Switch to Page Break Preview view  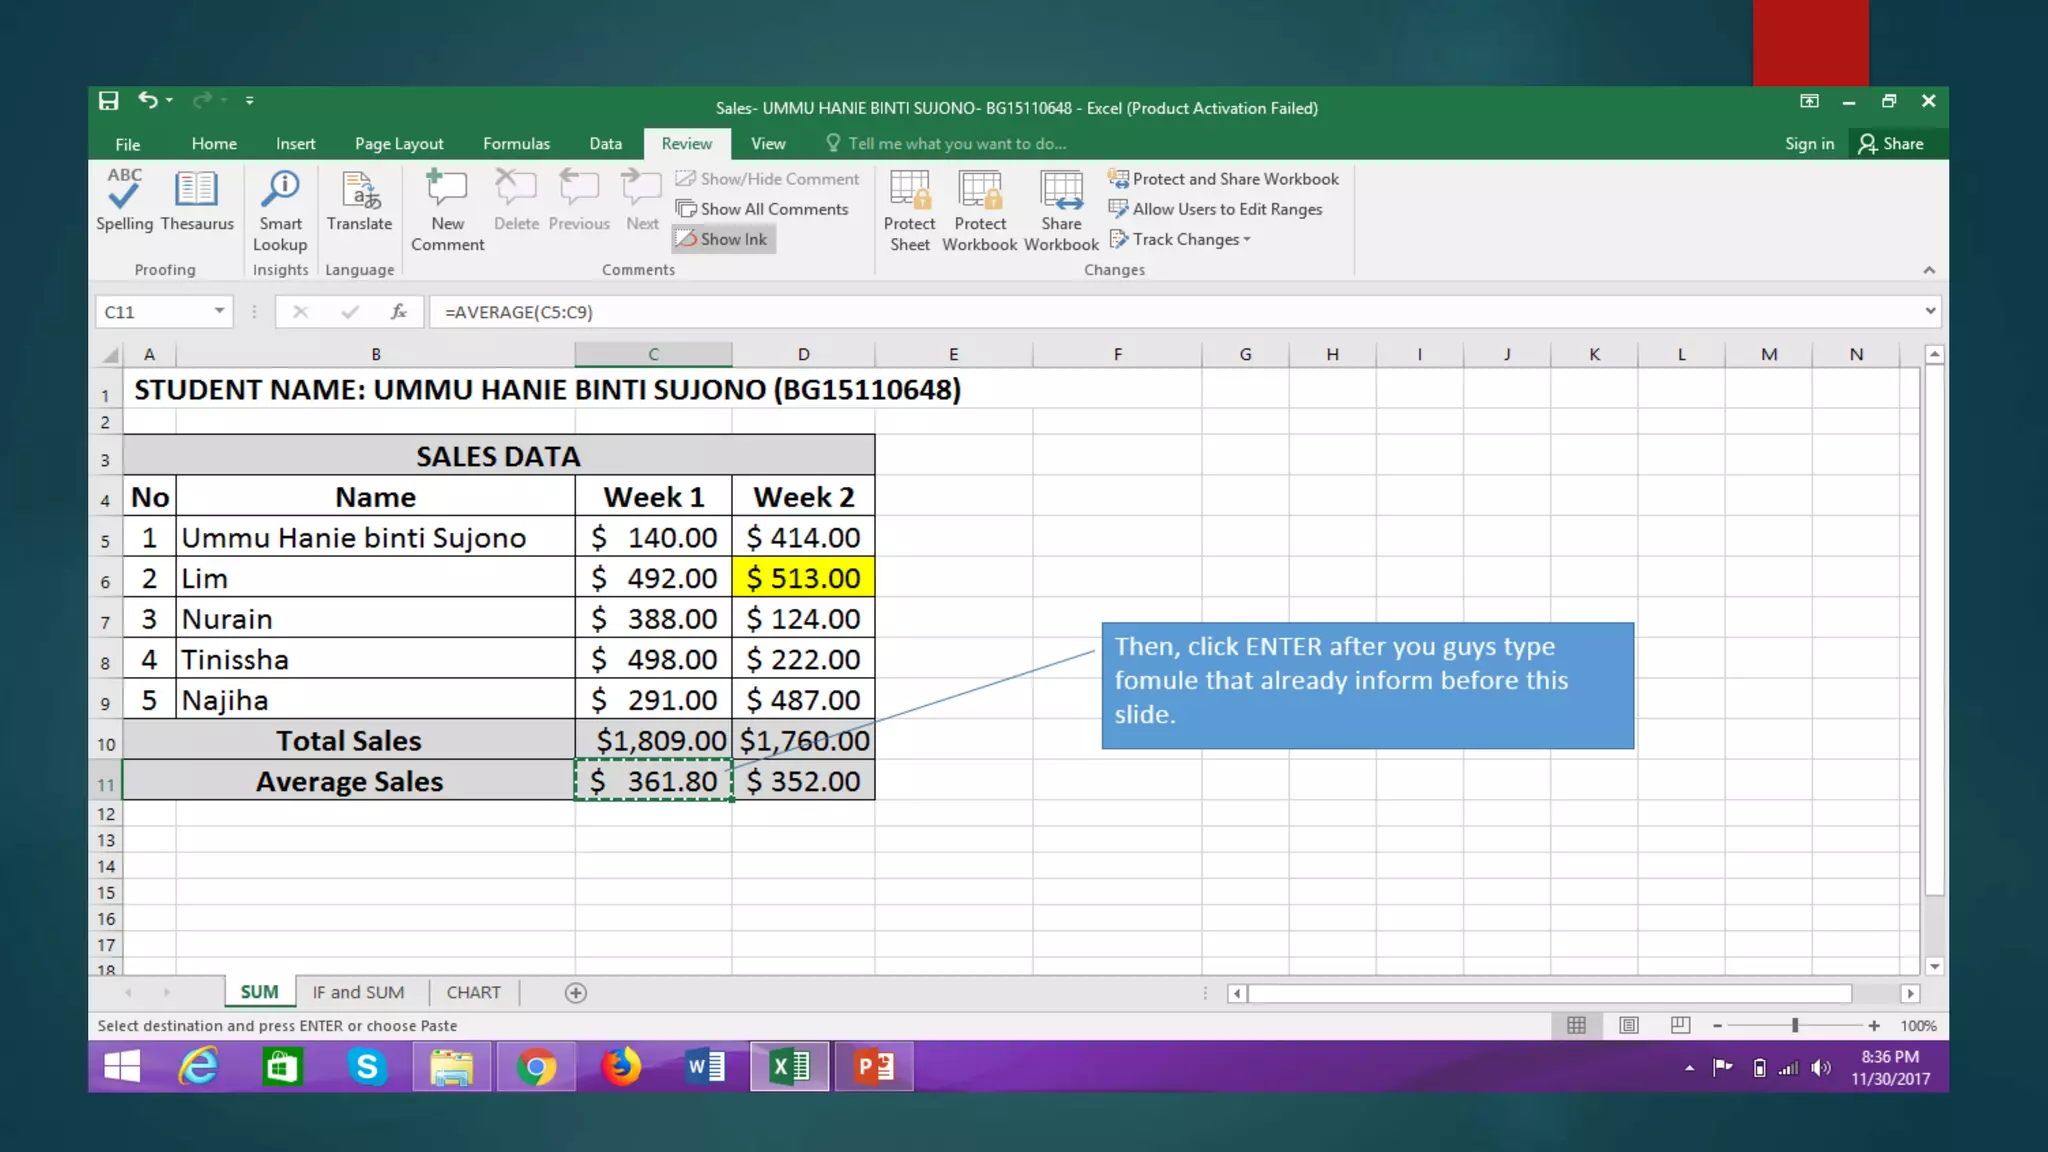pos(1680,1025)
